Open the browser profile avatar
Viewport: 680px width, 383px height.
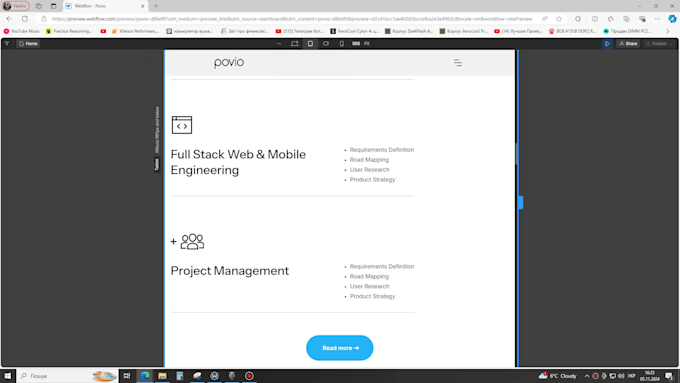(16, 6)
